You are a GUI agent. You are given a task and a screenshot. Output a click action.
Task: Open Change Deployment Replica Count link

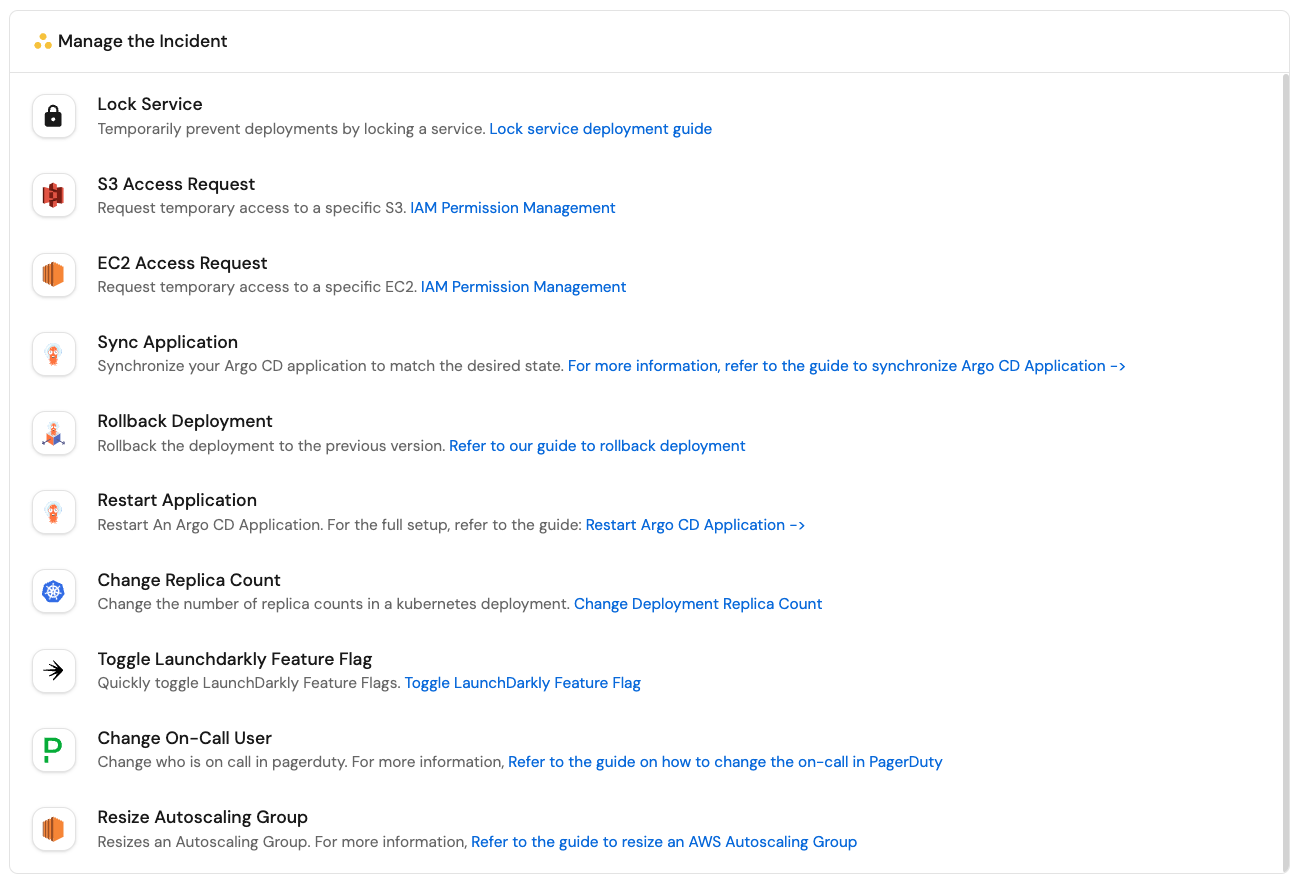point(698,604)
